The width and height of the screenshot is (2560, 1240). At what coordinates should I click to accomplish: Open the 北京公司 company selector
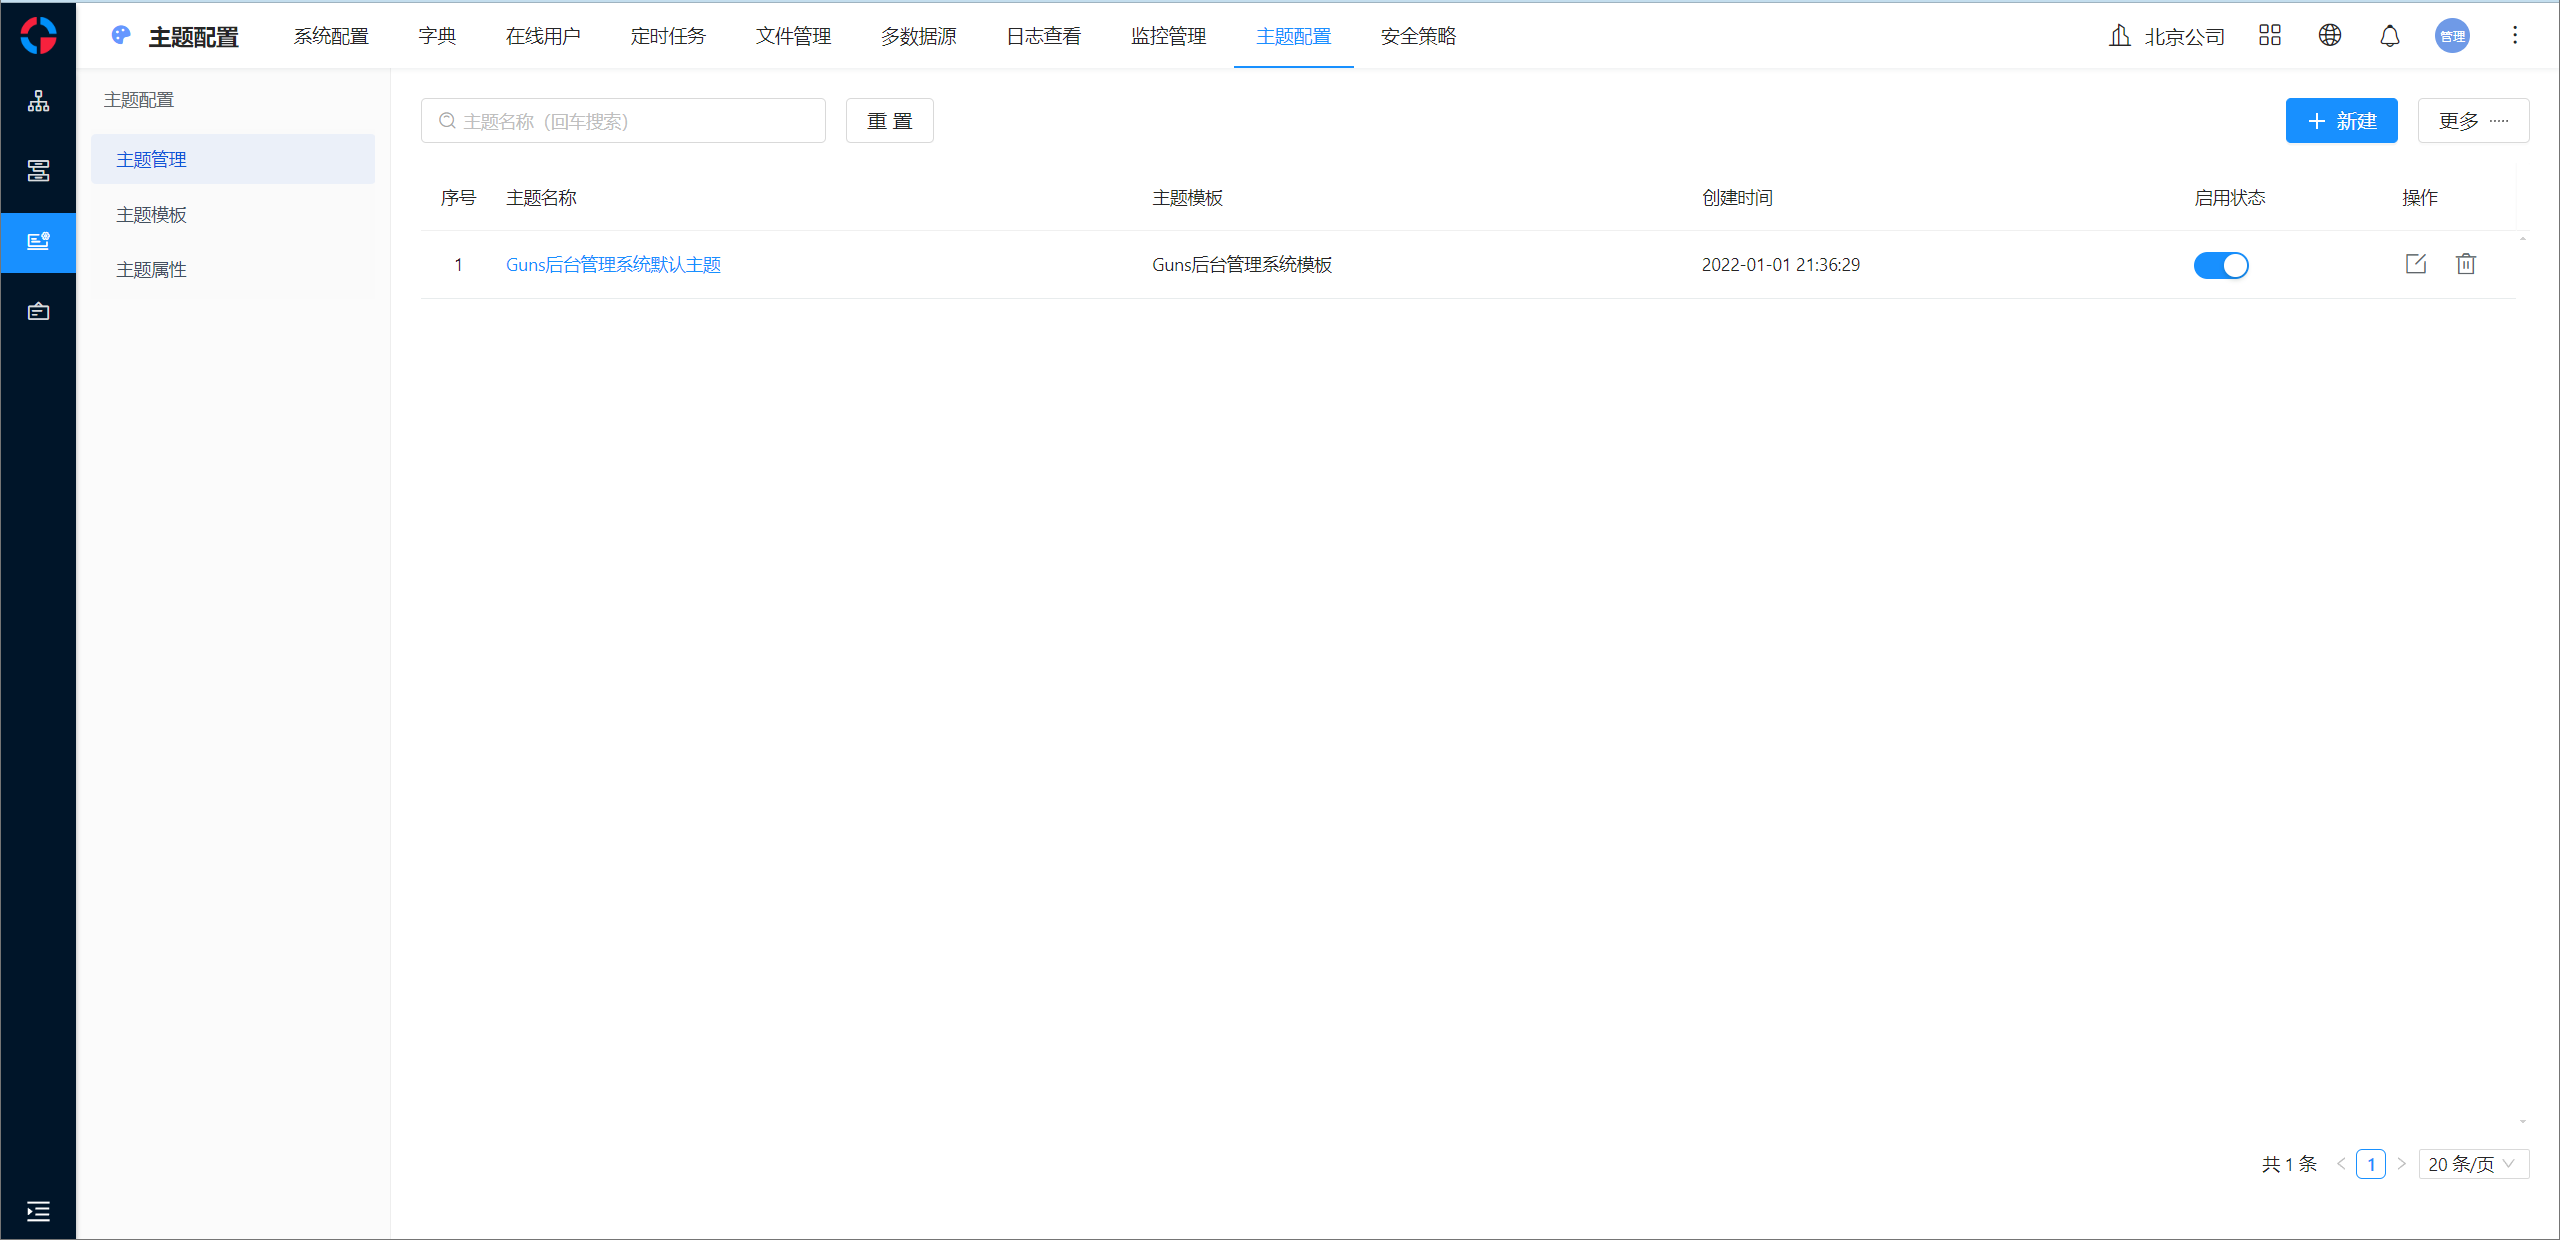2167,37
